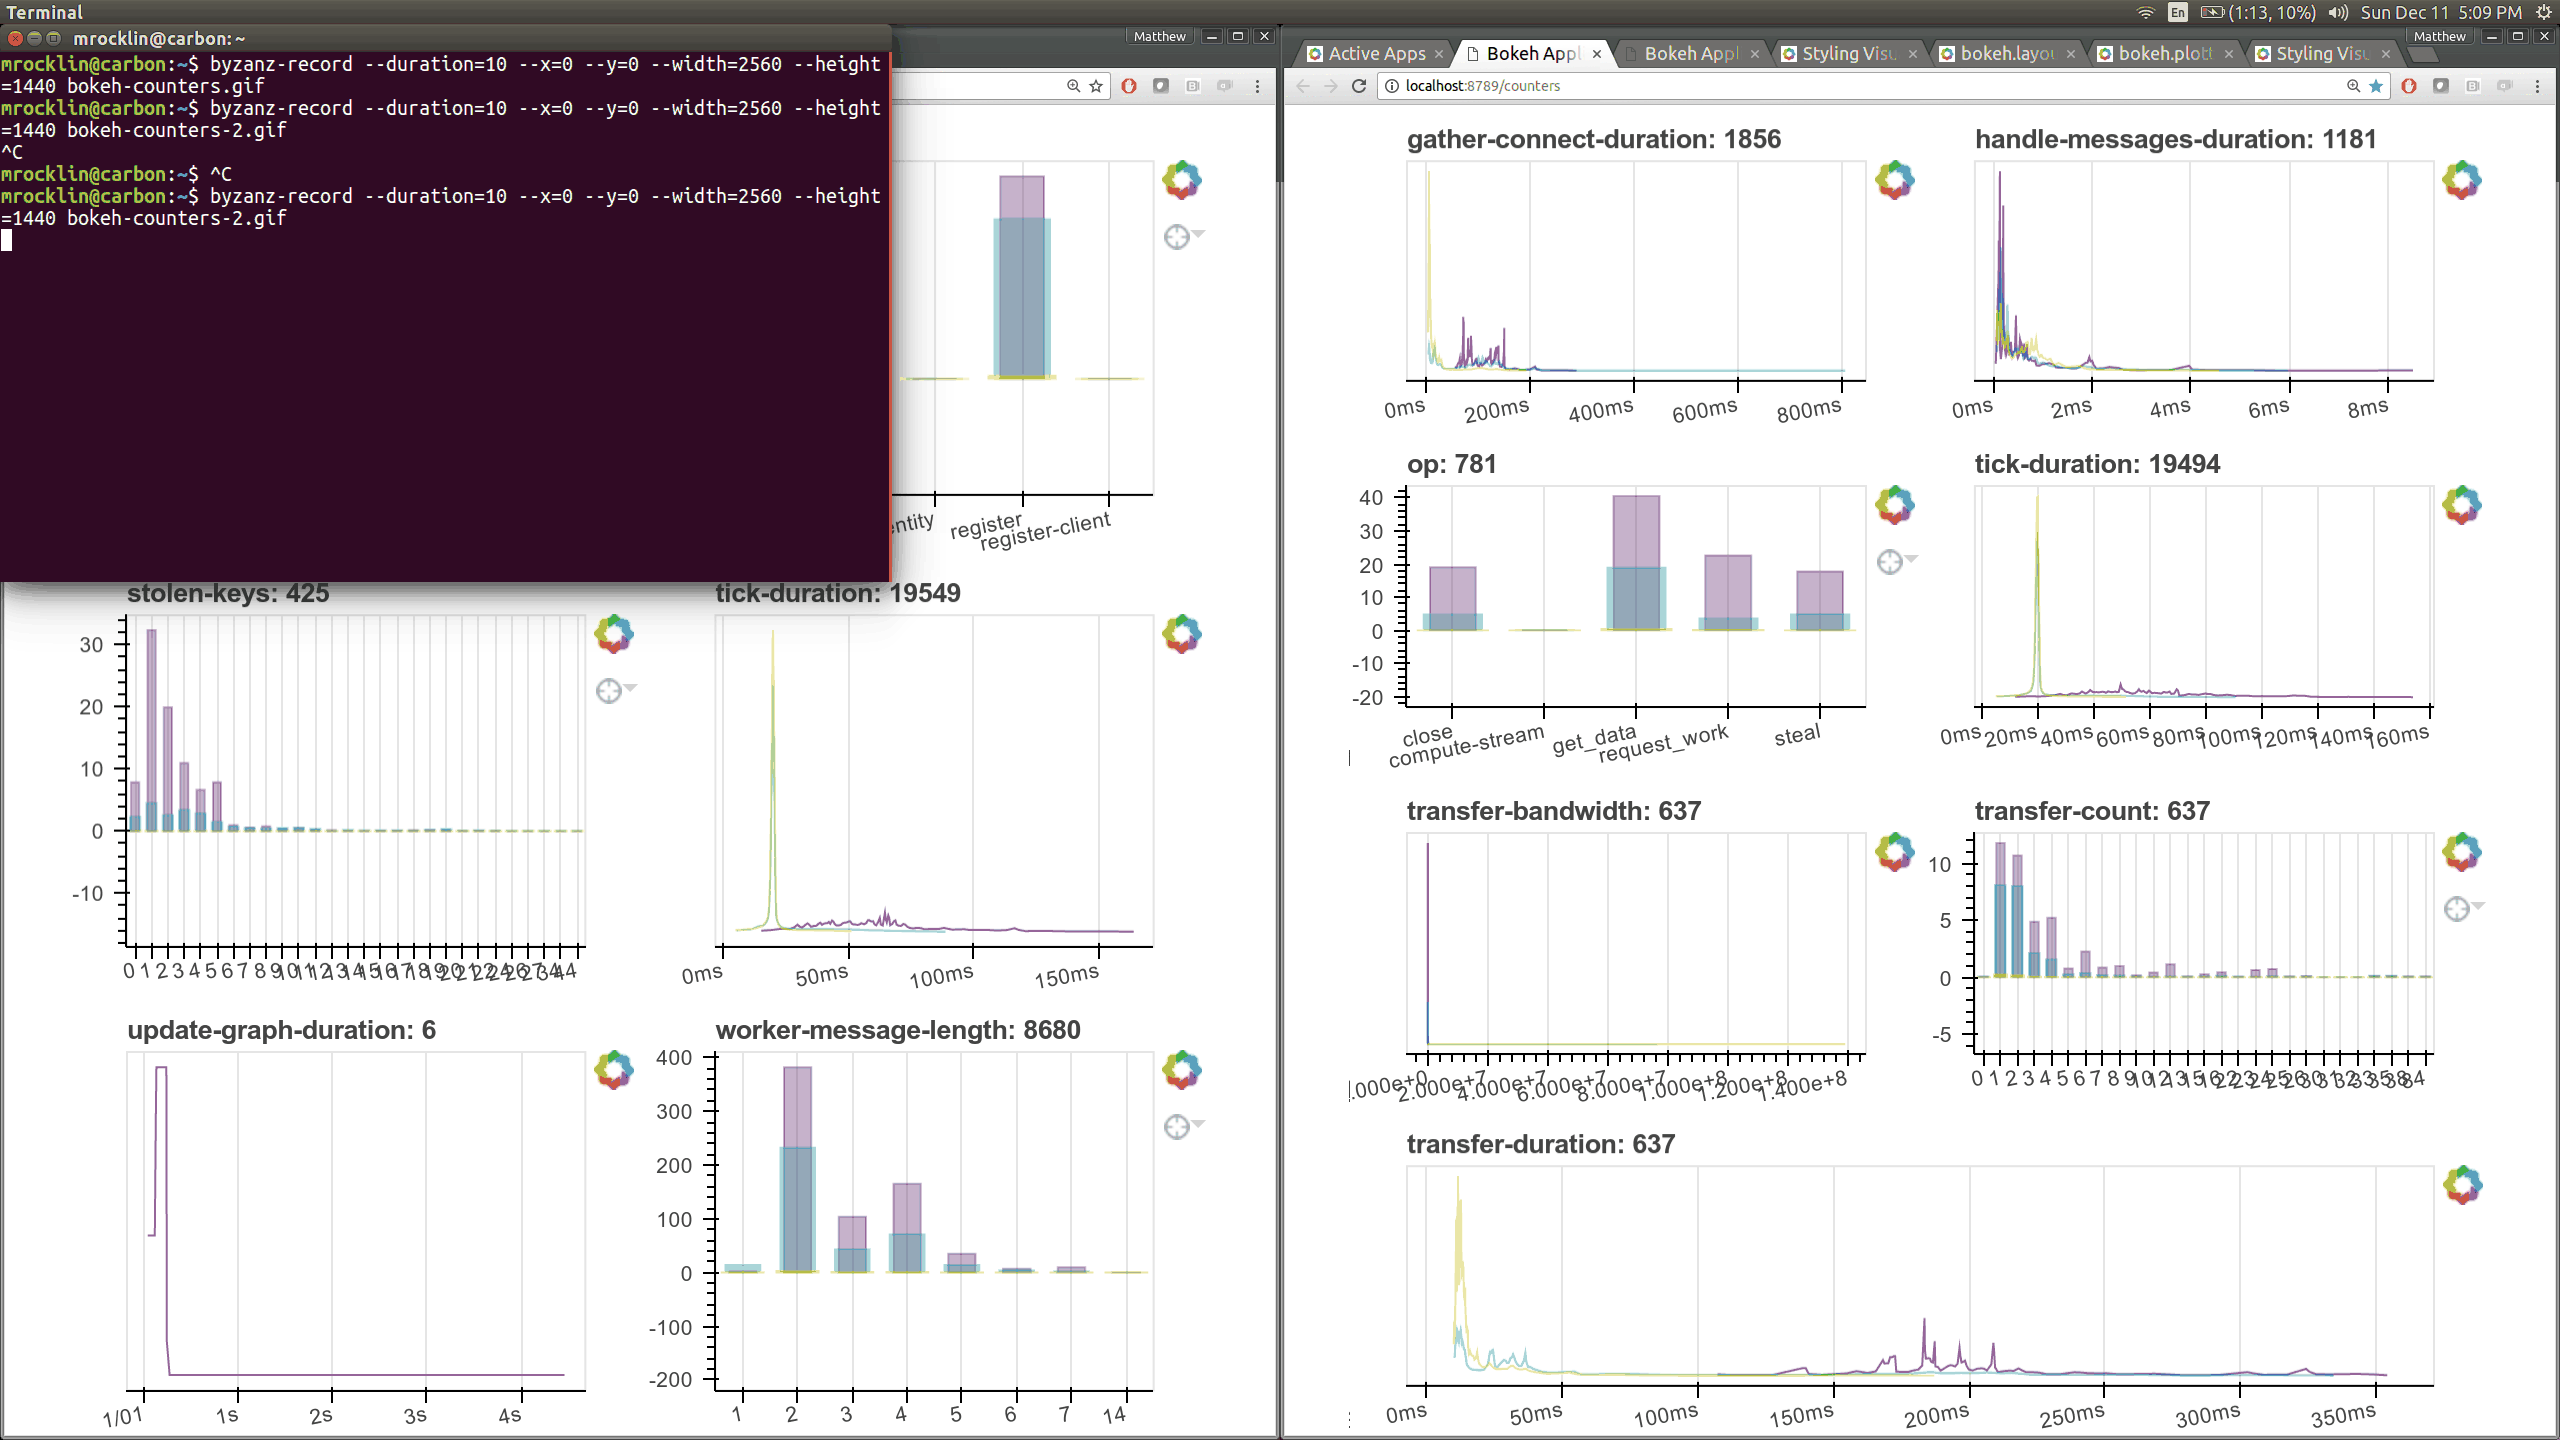Toggle pan tool on the op plot
2560x1440 pixels.
pyautogui.click(x=1889, y=562)
